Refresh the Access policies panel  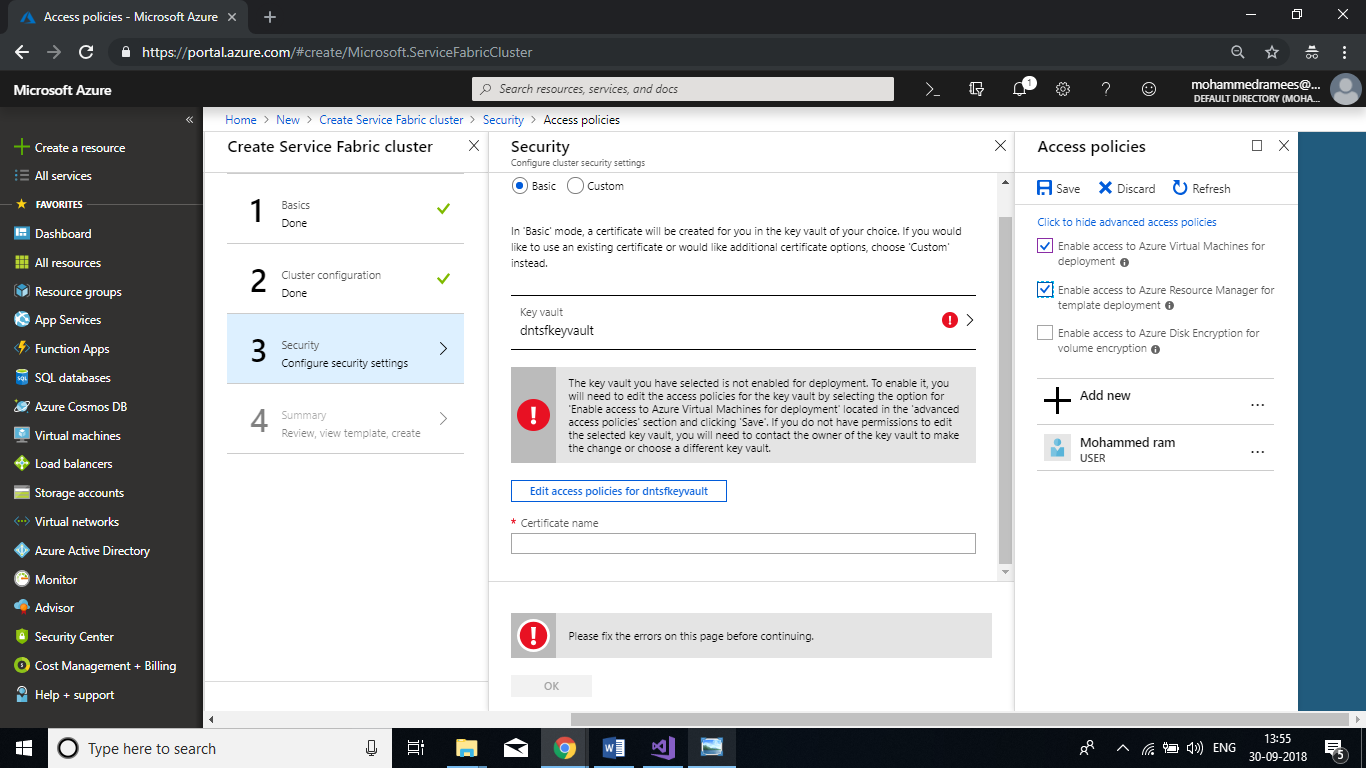click(1201, 188)
